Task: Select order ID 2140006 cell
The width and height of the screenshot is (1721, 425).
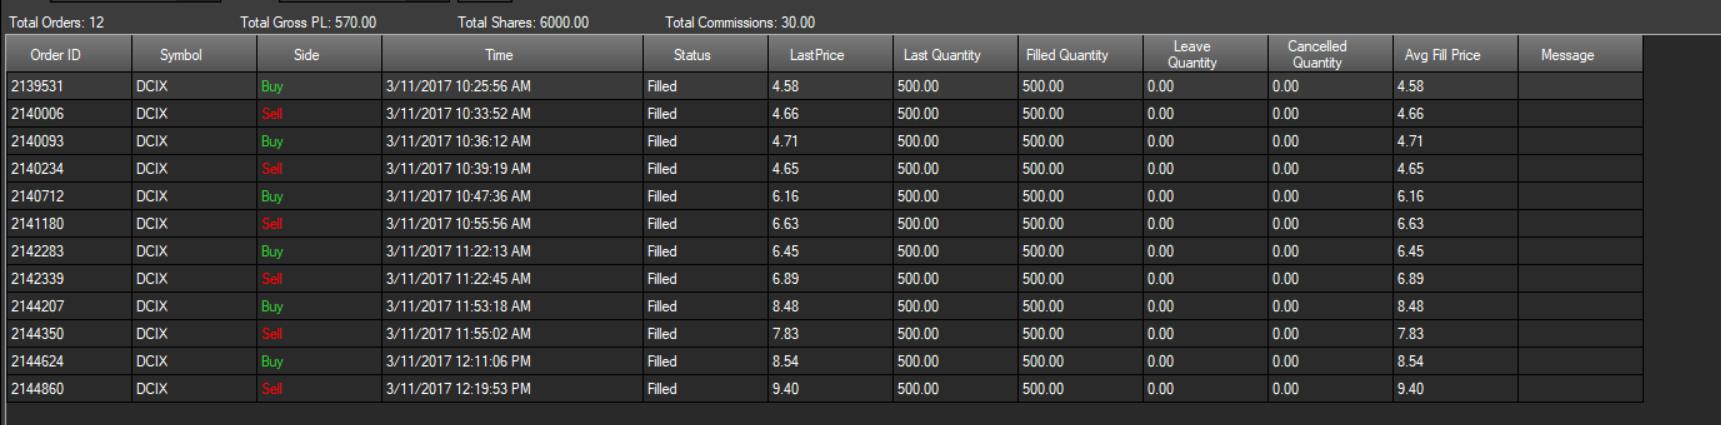Action: coord(37,114)
